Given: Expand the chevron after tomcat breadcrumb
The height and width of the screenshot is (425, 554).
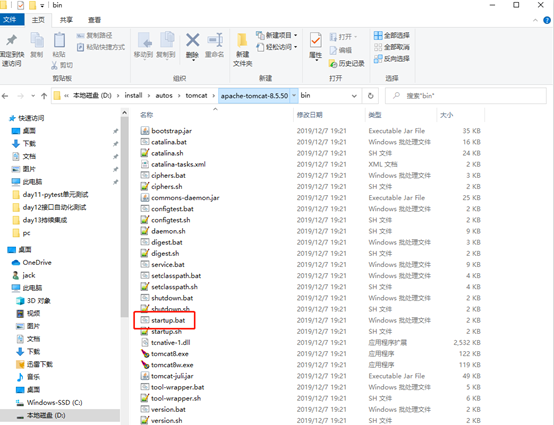Looking at the screenshot, I should [x=213, y=96].
